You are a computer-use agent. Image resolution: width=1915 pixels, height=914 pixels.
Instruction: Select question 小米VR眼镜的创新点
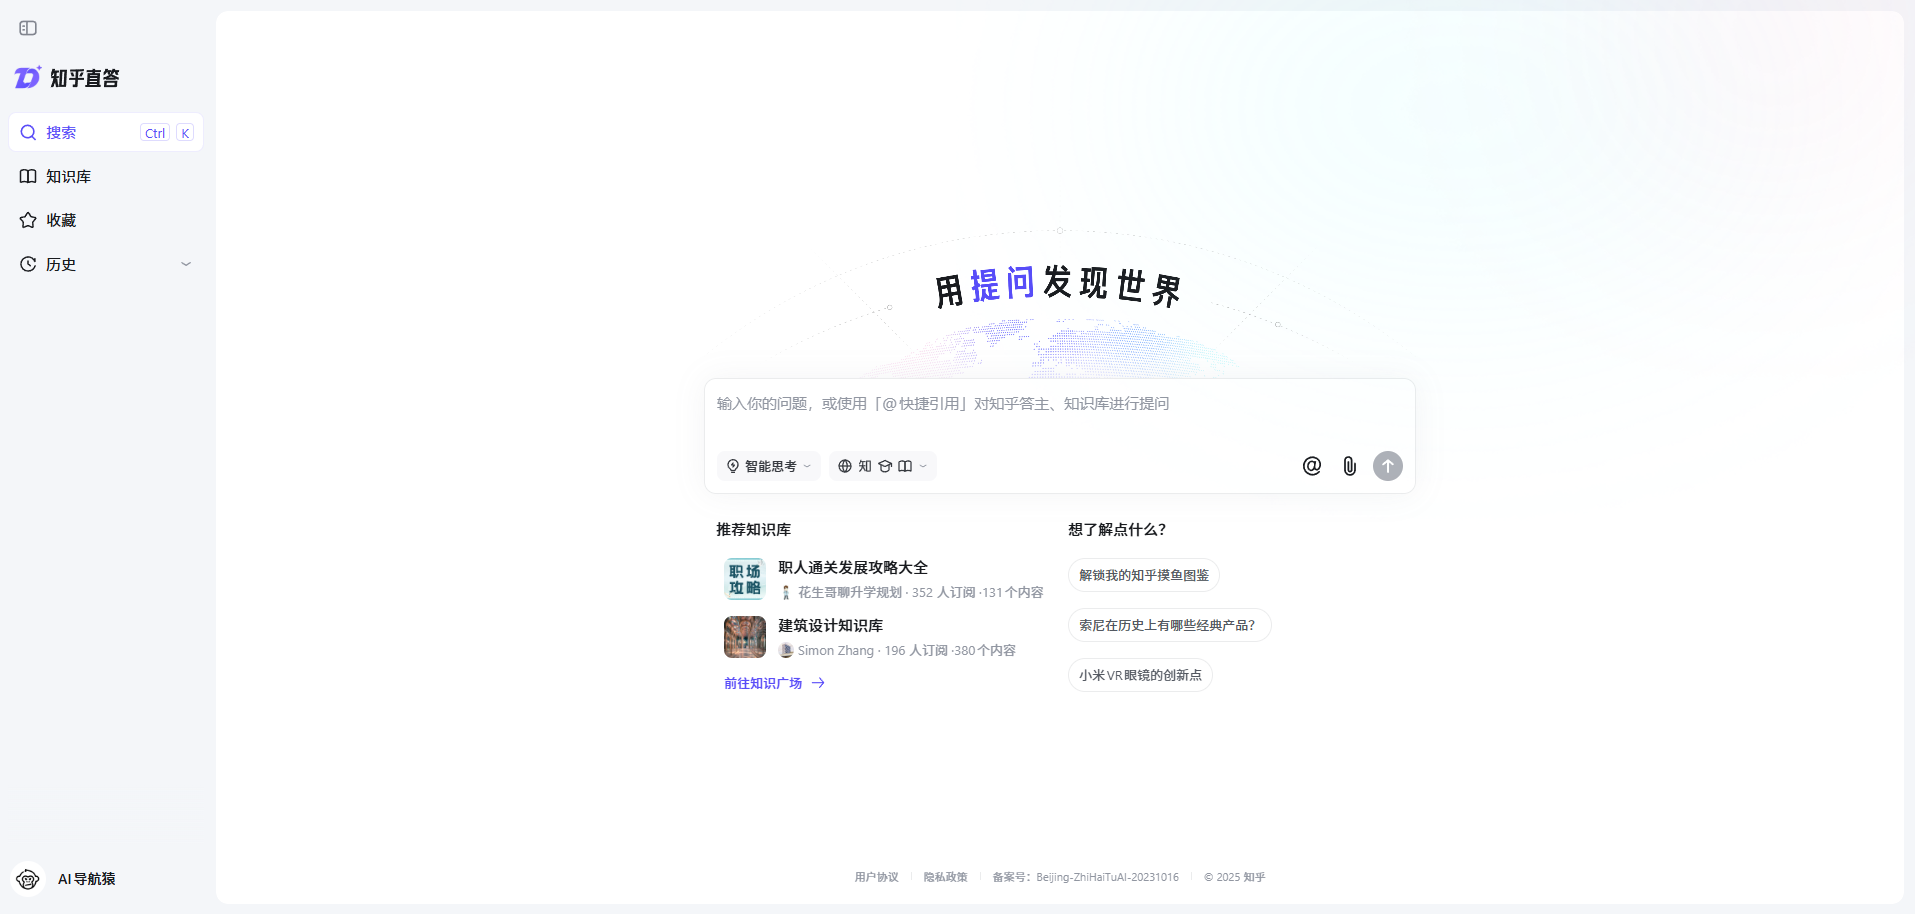point(1139,675)
